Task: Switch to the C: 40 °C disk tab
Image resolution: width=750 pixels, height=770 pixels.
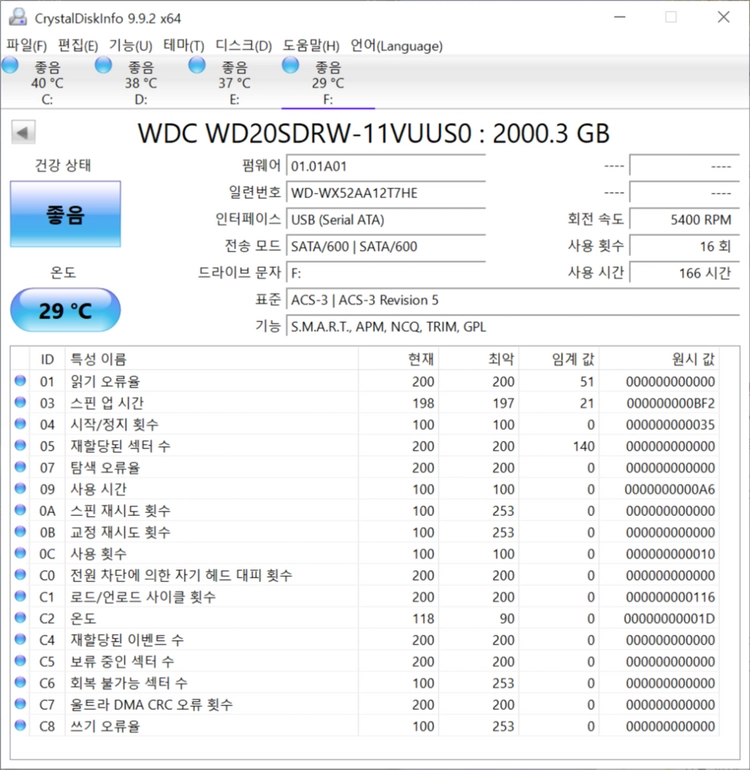Action: [x=47, y=82]
